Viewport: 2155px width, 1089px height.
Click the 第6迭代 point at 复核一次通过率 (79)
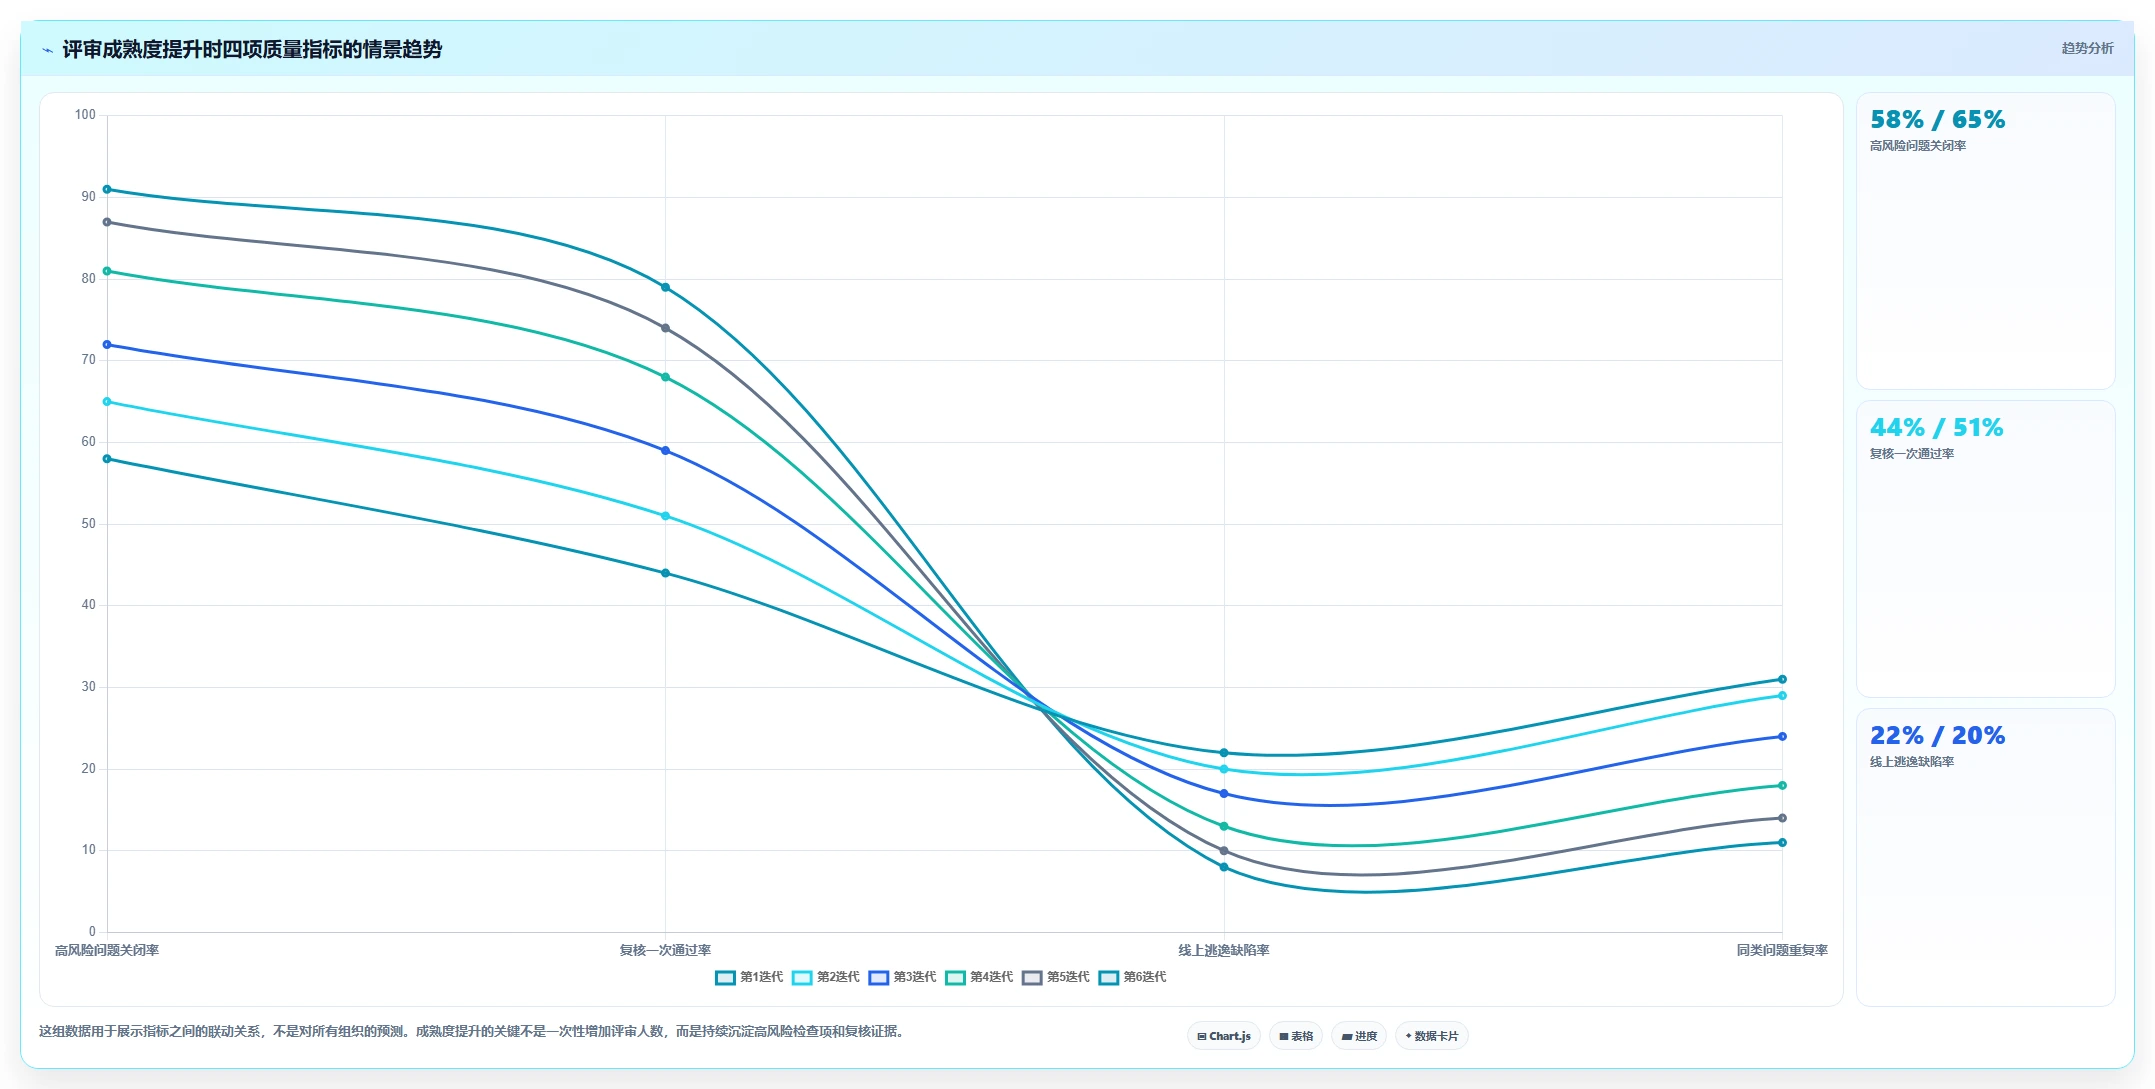(665, 287)
